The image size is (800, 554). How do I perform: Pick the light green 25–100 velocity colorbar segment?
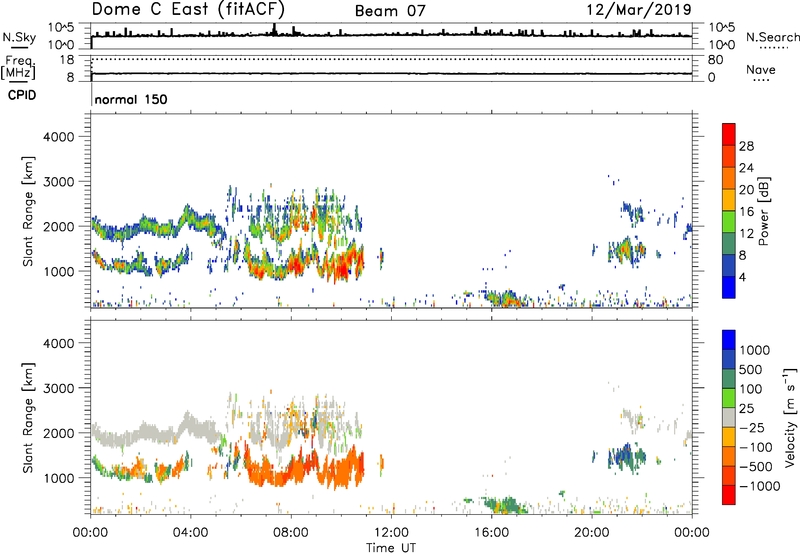(x=729, y=398)
